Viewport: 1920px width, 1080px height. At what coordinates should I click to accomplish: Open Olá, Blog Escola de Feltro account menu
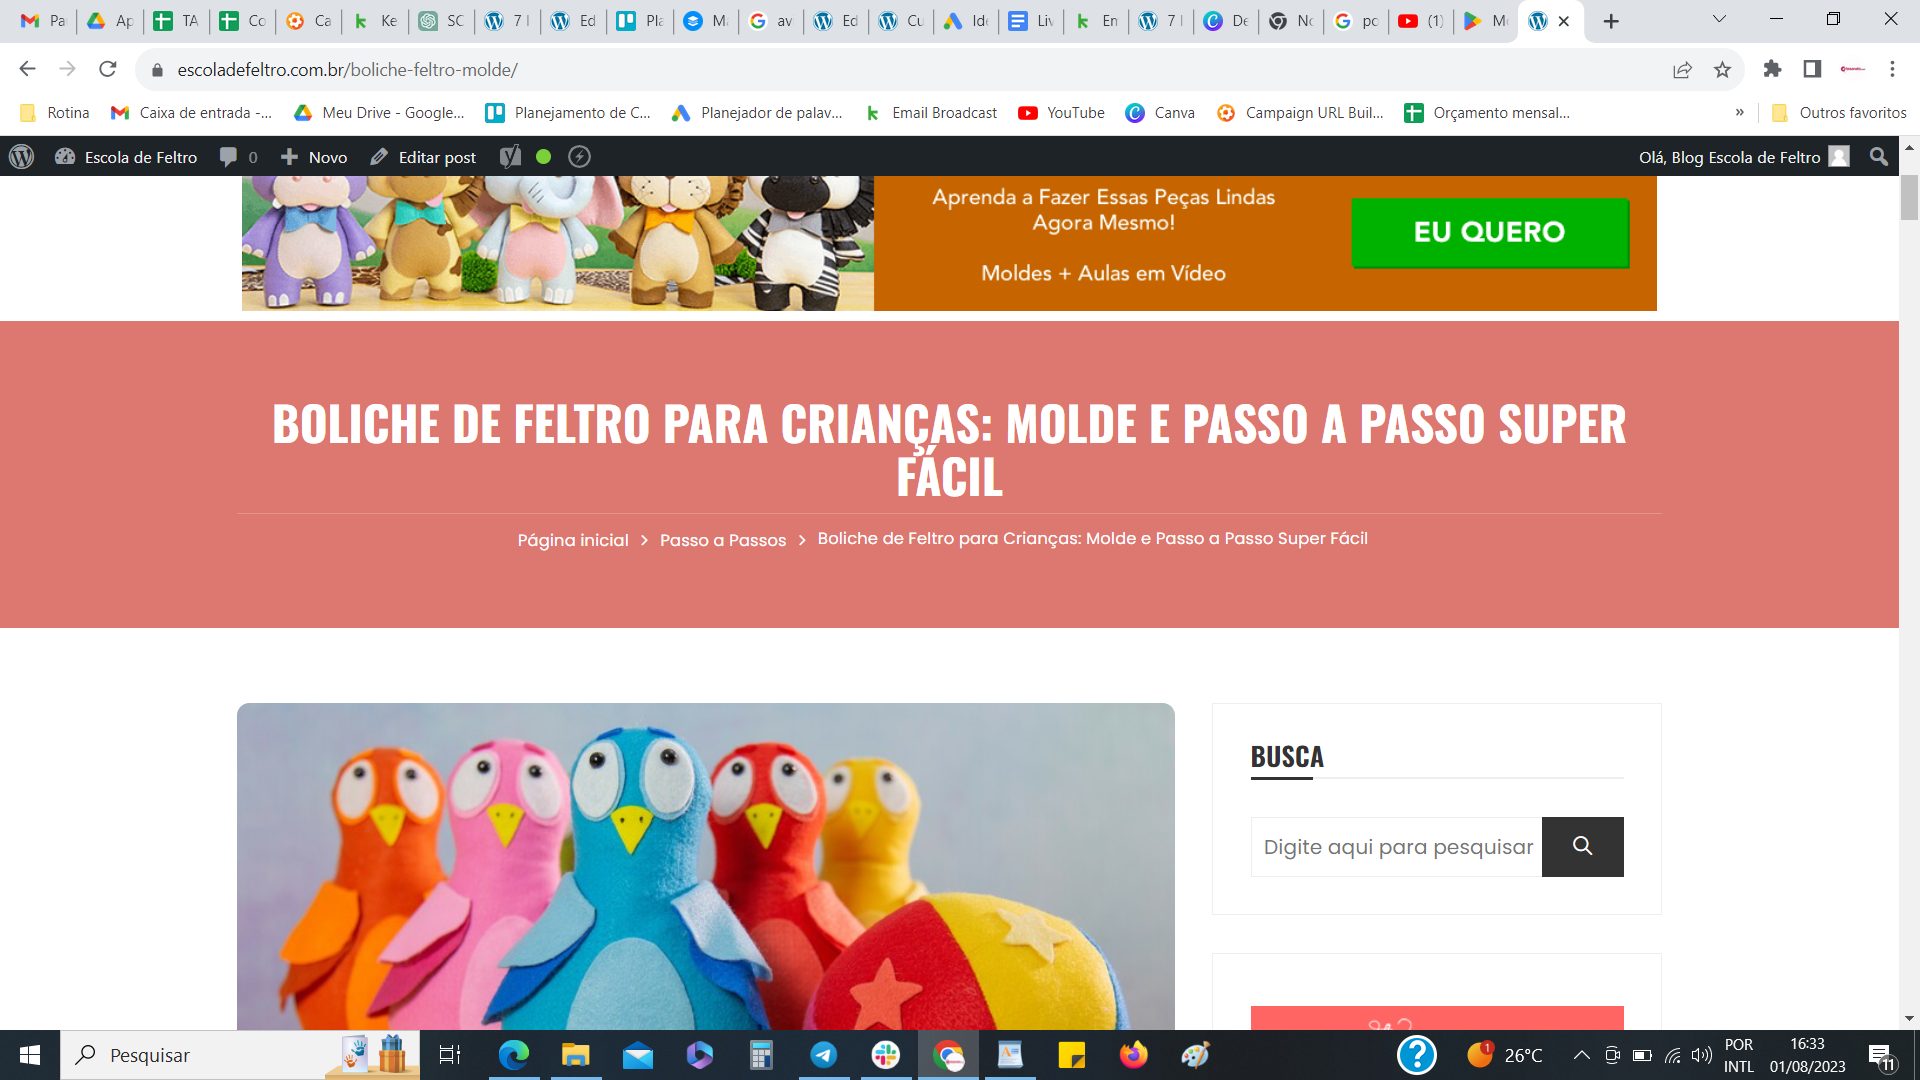tap(1744, 157)
